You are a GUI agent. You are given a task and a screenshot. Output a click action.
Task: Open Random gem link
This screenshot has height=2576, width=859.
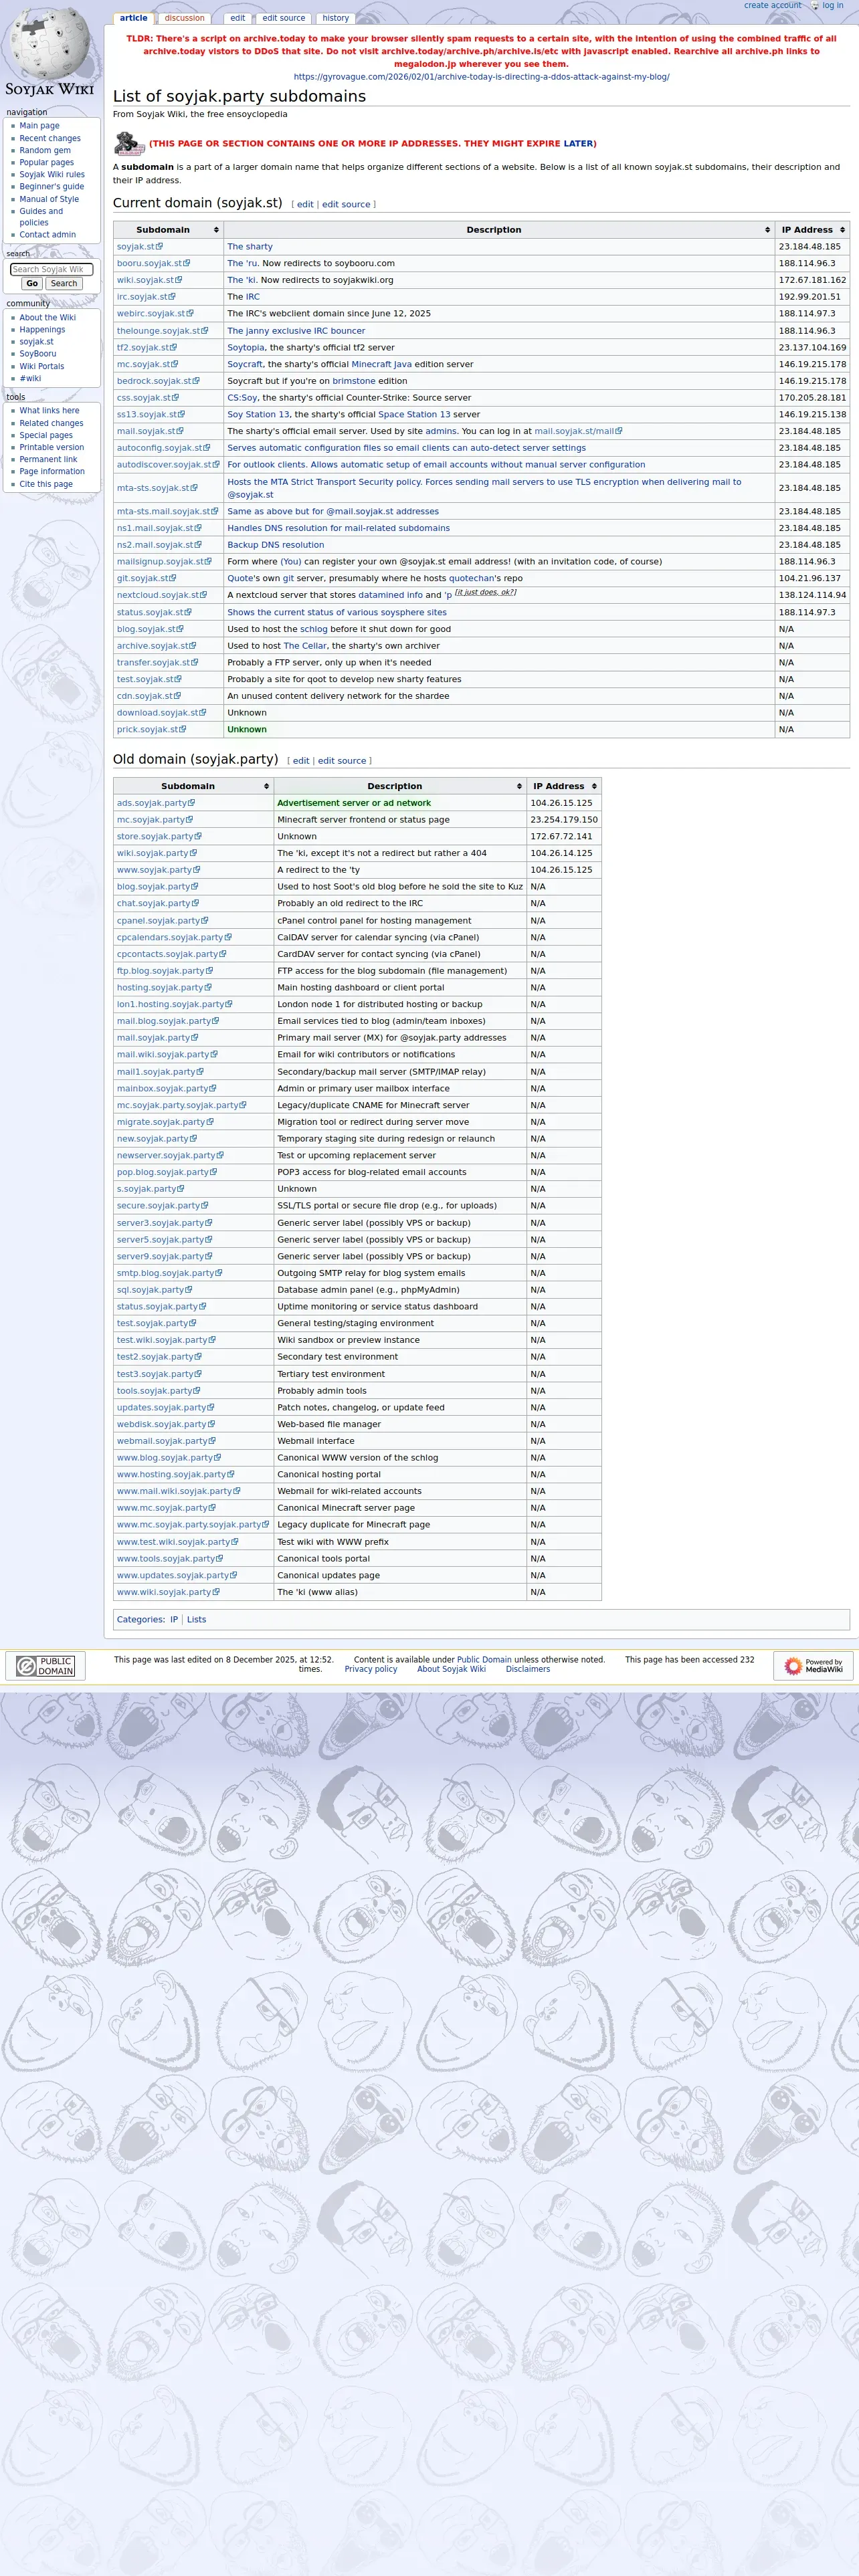[45, 150]
